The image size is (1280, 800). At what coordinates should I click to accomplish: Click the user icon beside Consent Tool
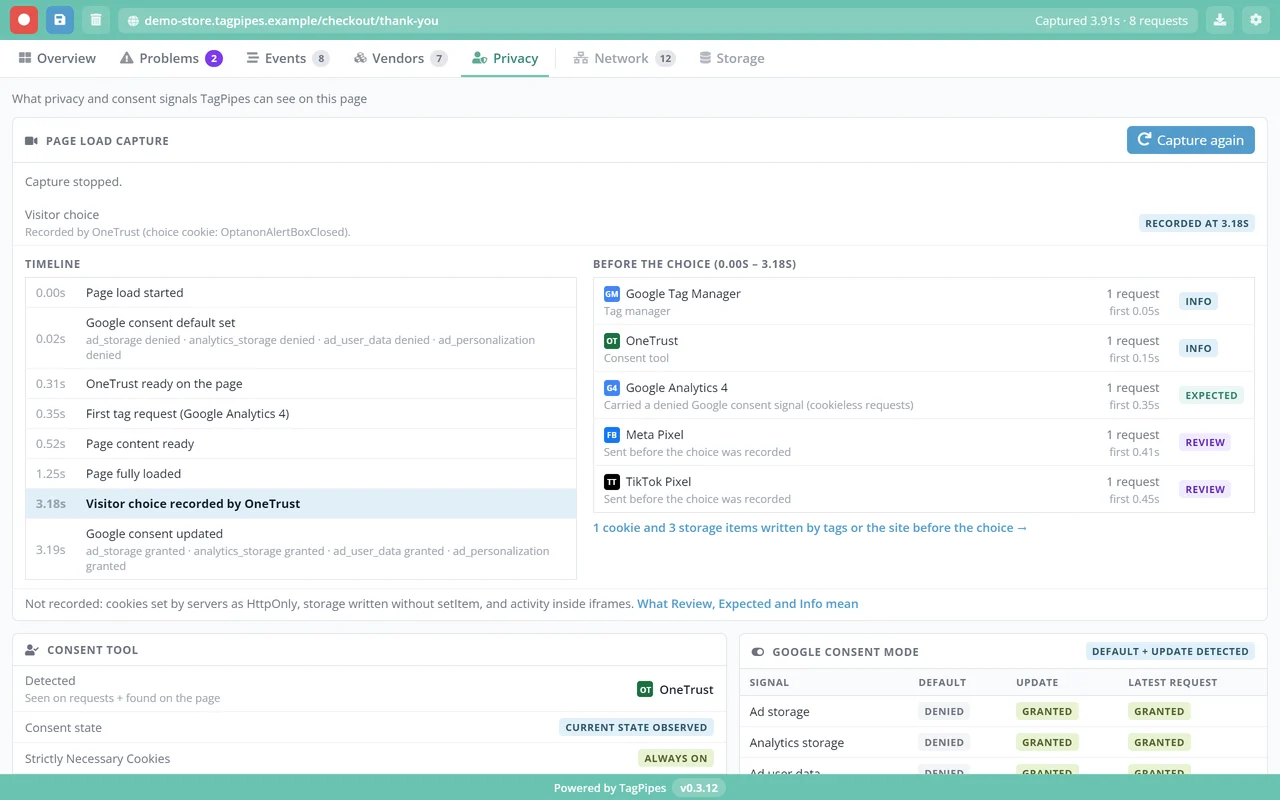[32, 650]
